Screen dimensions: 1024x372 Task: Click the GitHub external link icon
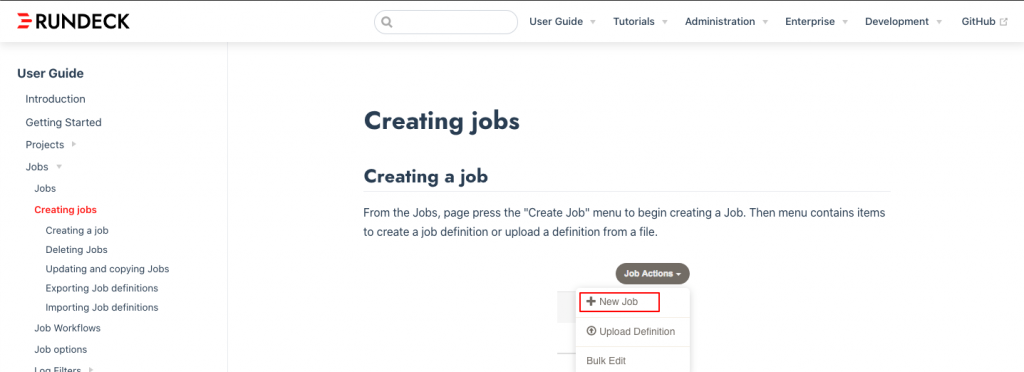(1004, 22)
